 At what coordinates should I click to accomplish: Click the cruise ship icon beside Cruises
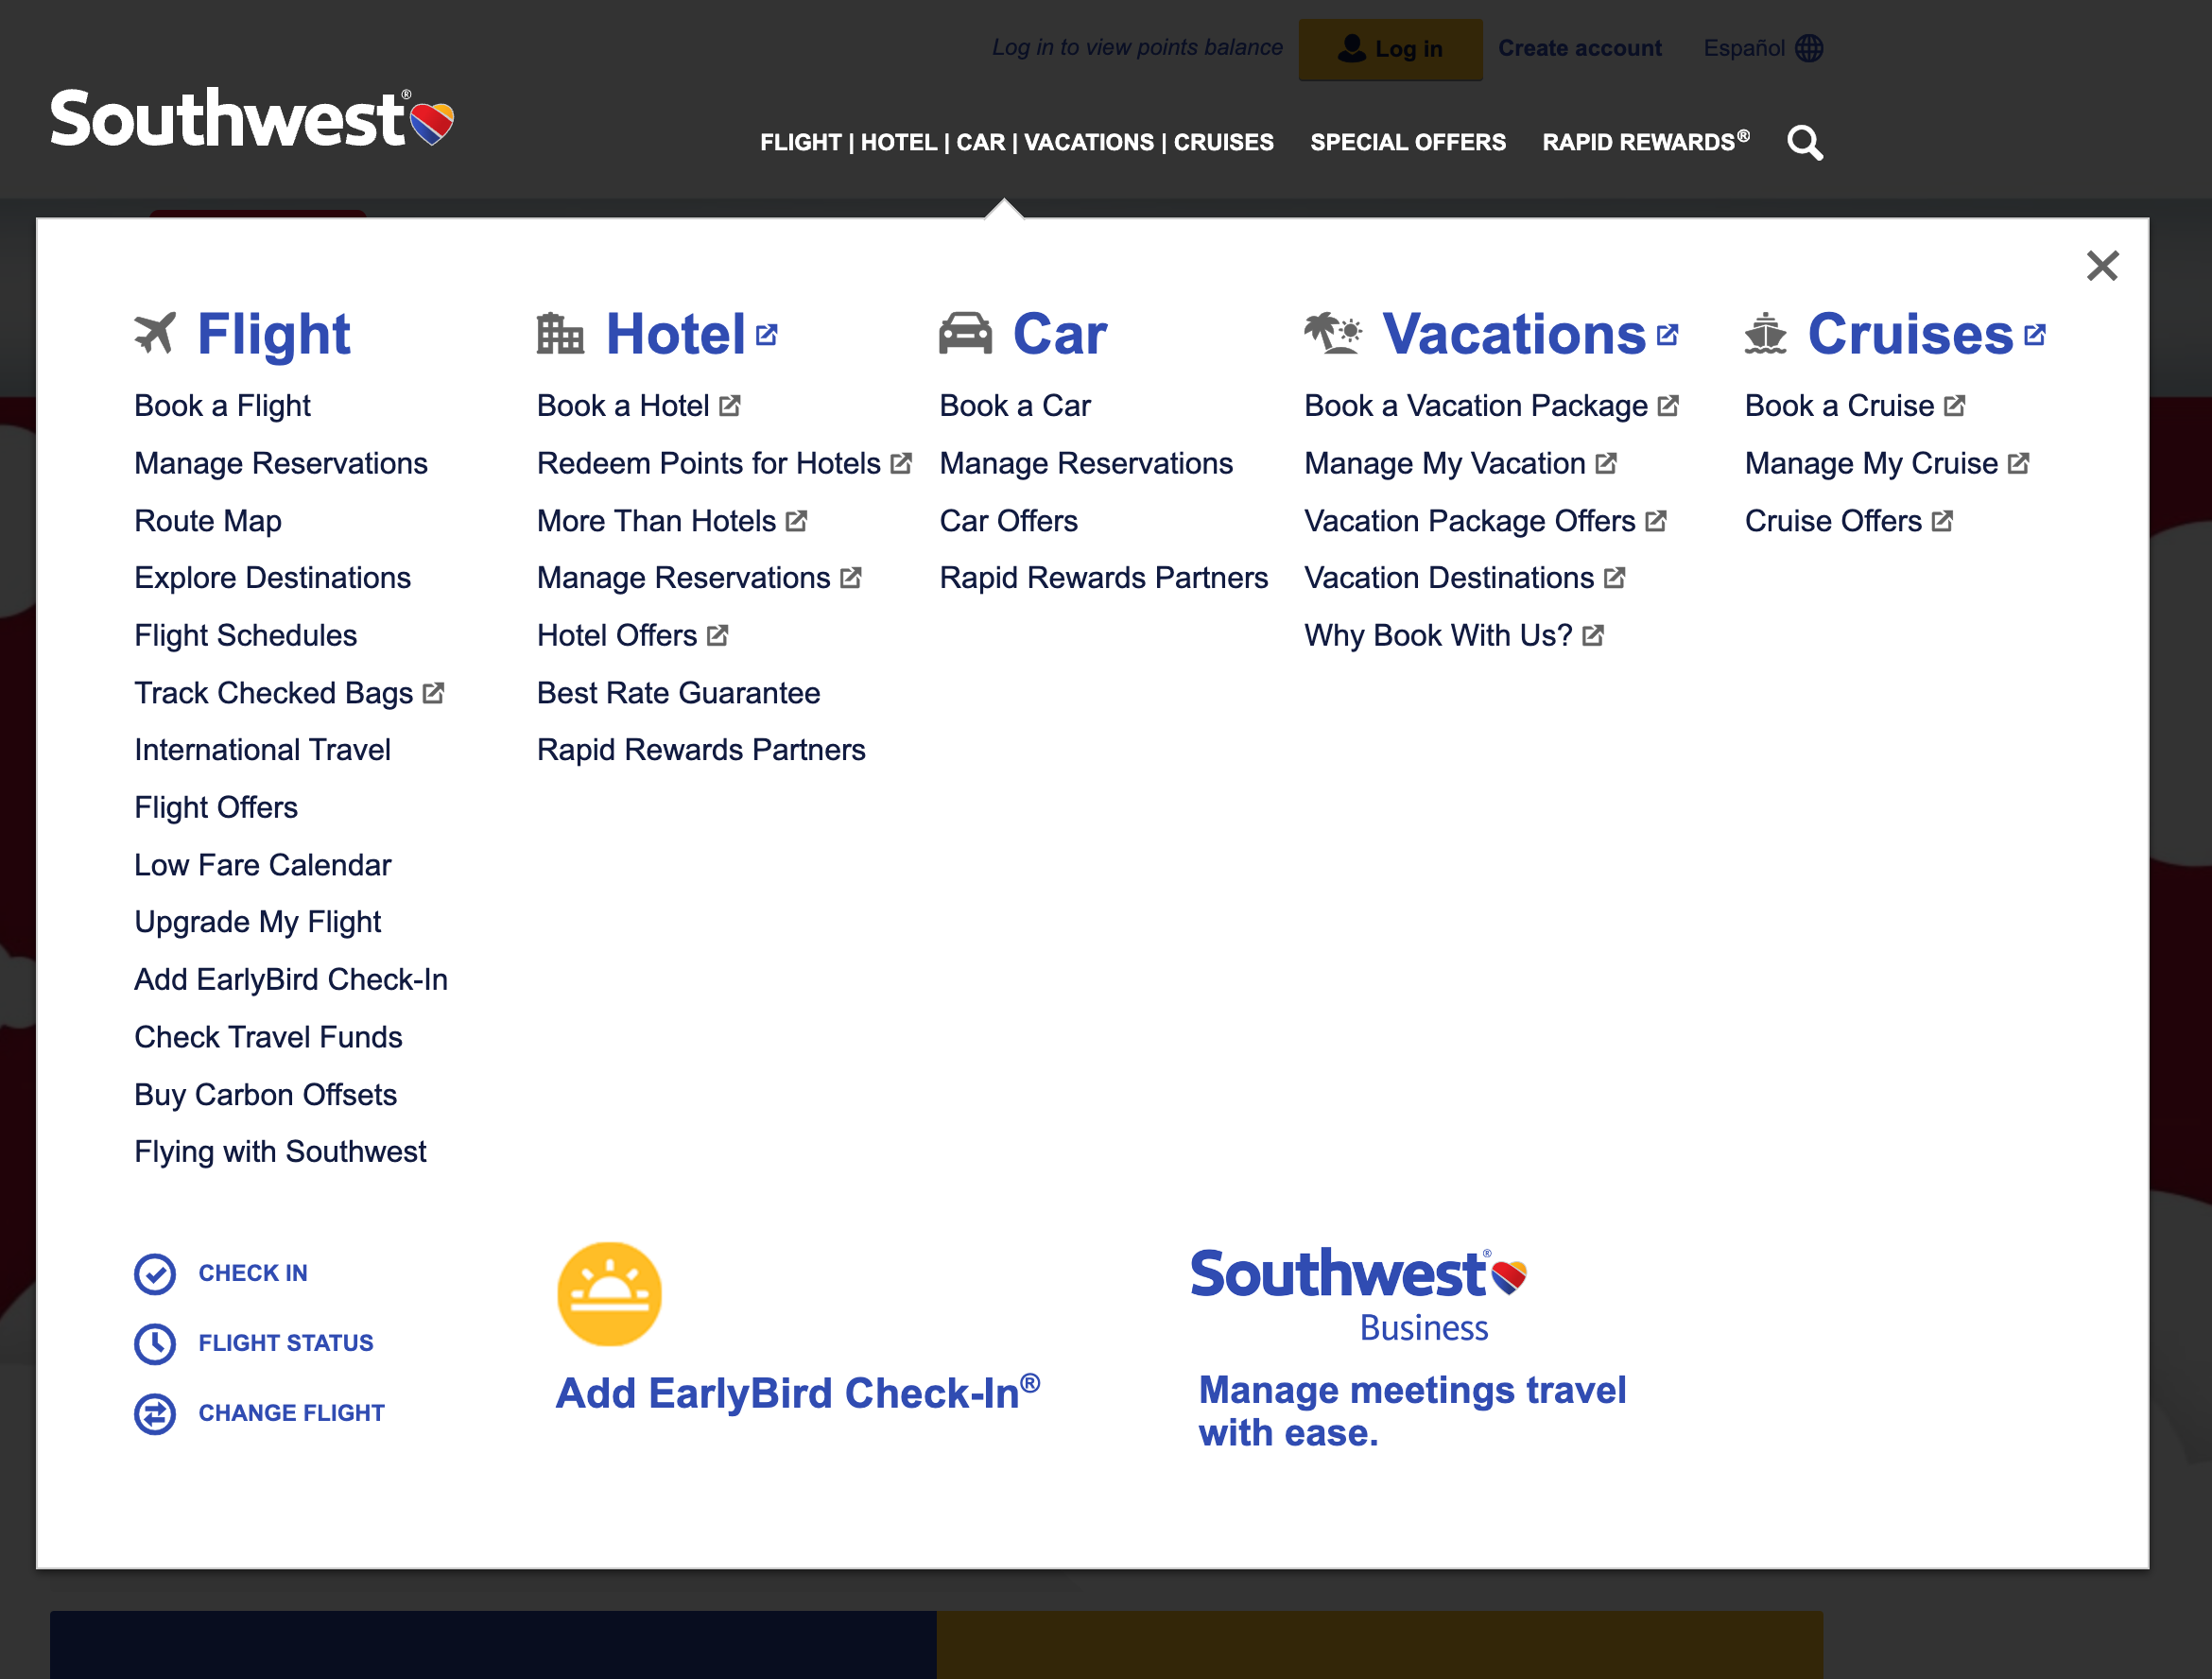1766,334
